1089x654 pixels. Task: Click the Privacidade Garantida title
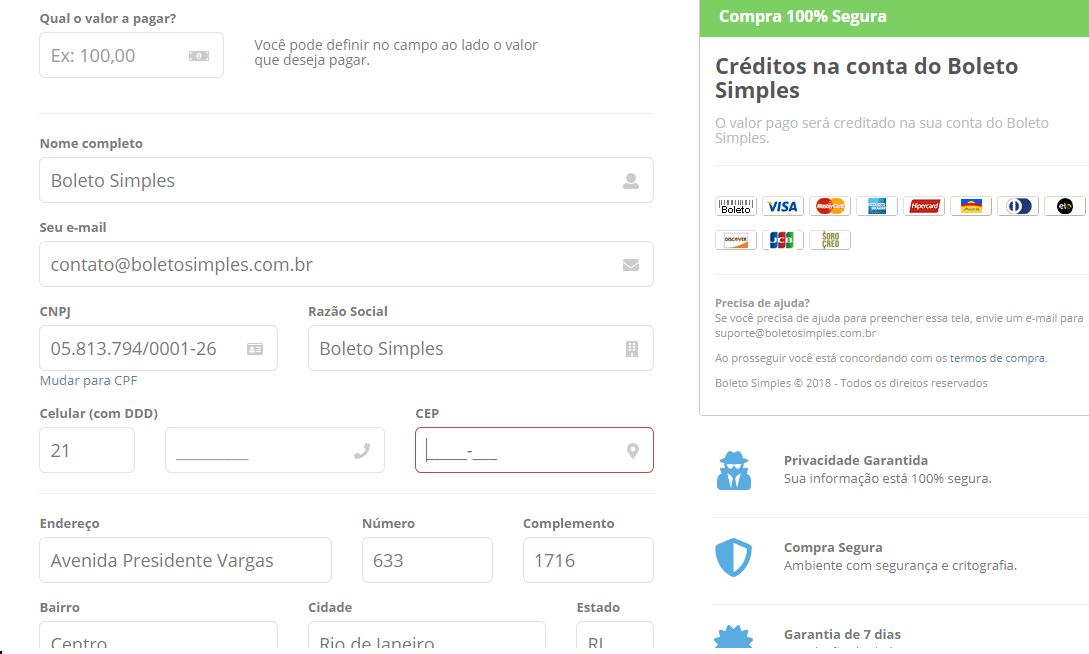pos(856,460)
